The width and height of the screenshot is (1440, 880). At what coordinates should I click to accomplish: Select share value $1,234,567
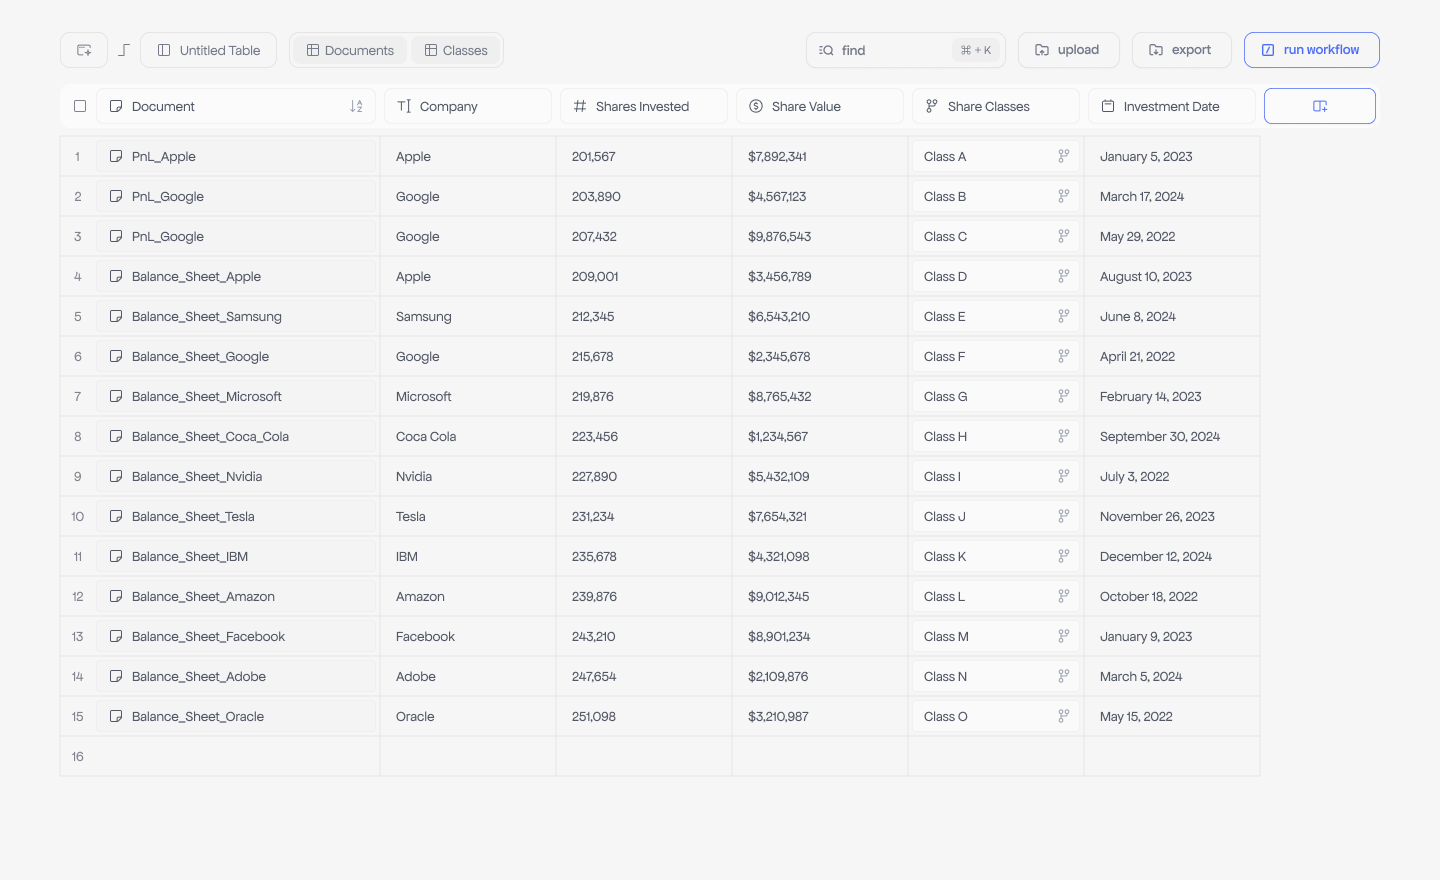pyautogui.click(x=820, y=436)
